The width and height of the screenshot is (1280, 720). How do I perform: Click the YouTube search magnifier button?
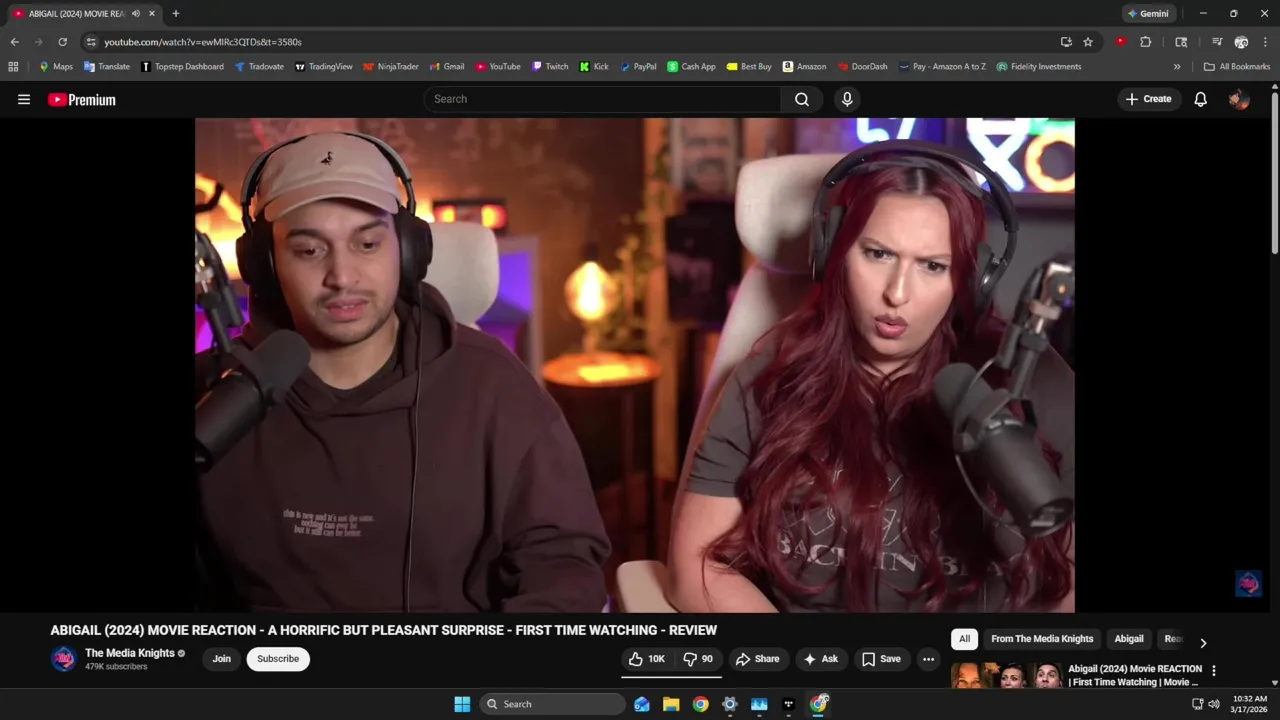tap(802, 99)
